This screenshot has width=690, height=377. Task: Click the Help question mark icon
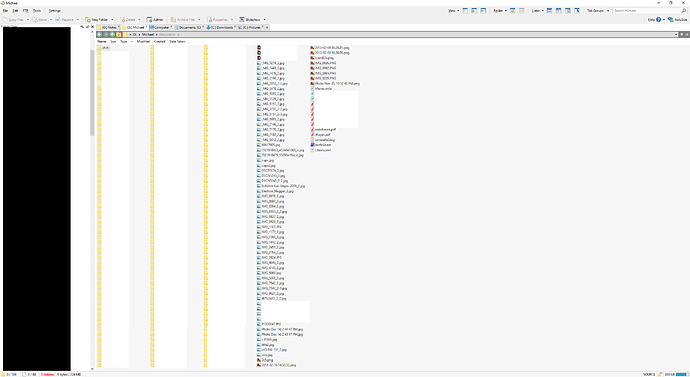click(659, 20)
